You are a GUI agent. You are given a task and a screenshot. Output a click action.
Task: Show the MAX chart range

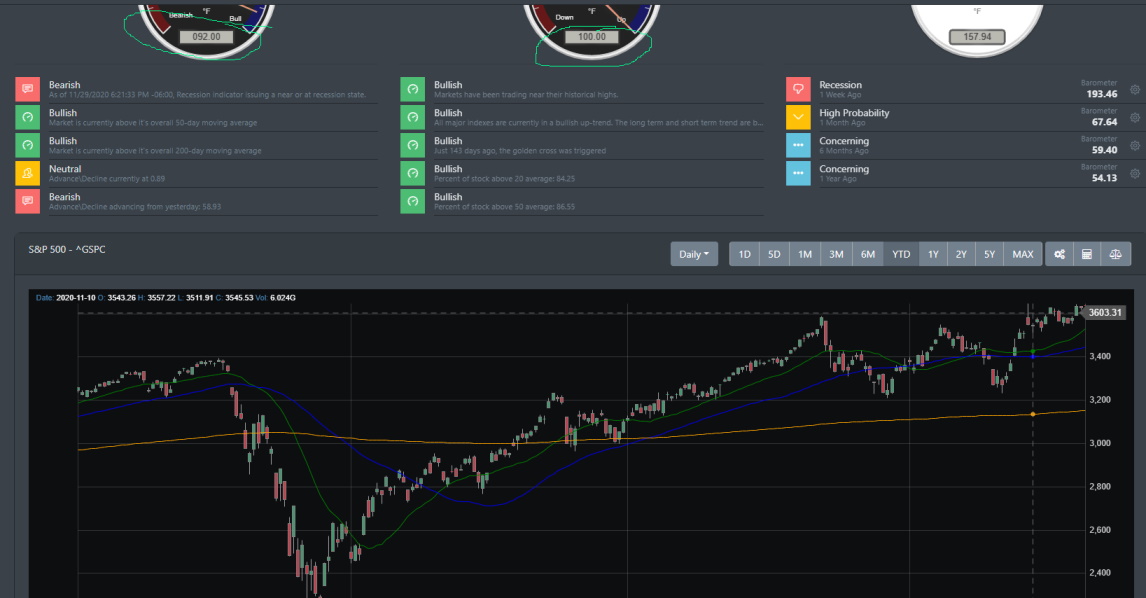[x=1022, y=254]
